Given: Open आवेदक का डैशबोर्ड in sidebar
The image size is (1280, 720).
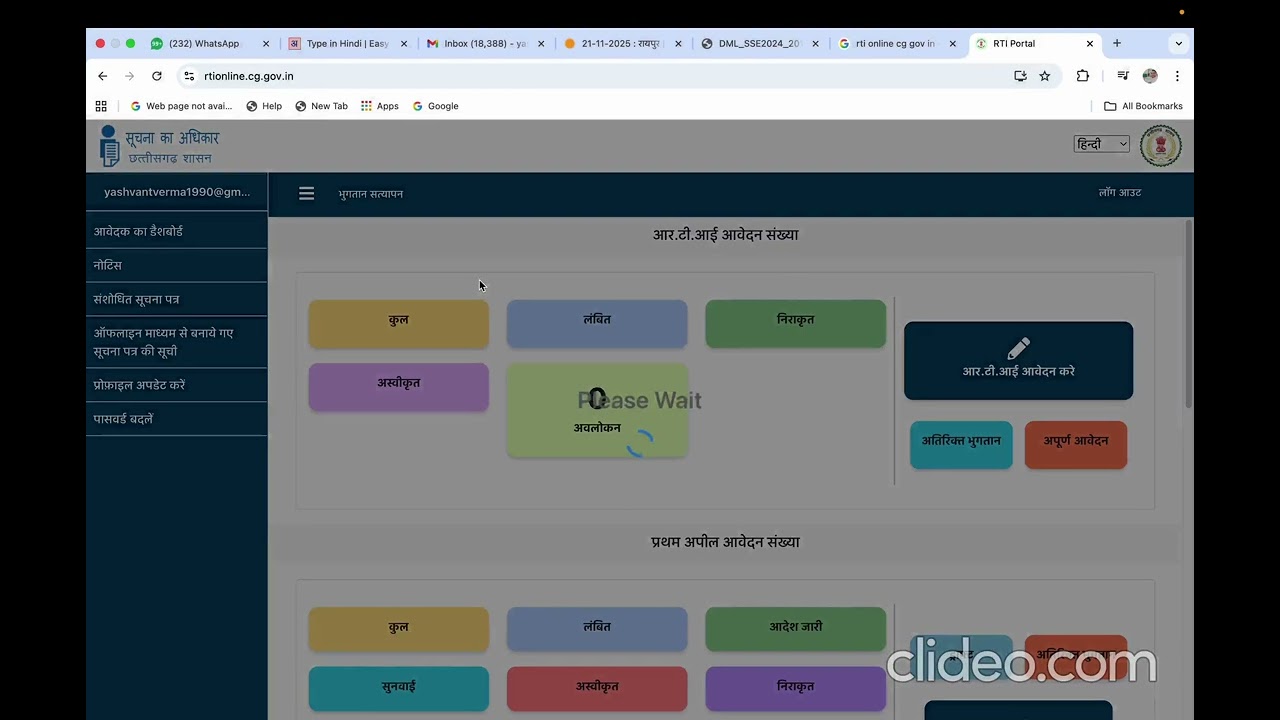Looking at the screenshot, I should pyautogui.click(x=177, y=231).
